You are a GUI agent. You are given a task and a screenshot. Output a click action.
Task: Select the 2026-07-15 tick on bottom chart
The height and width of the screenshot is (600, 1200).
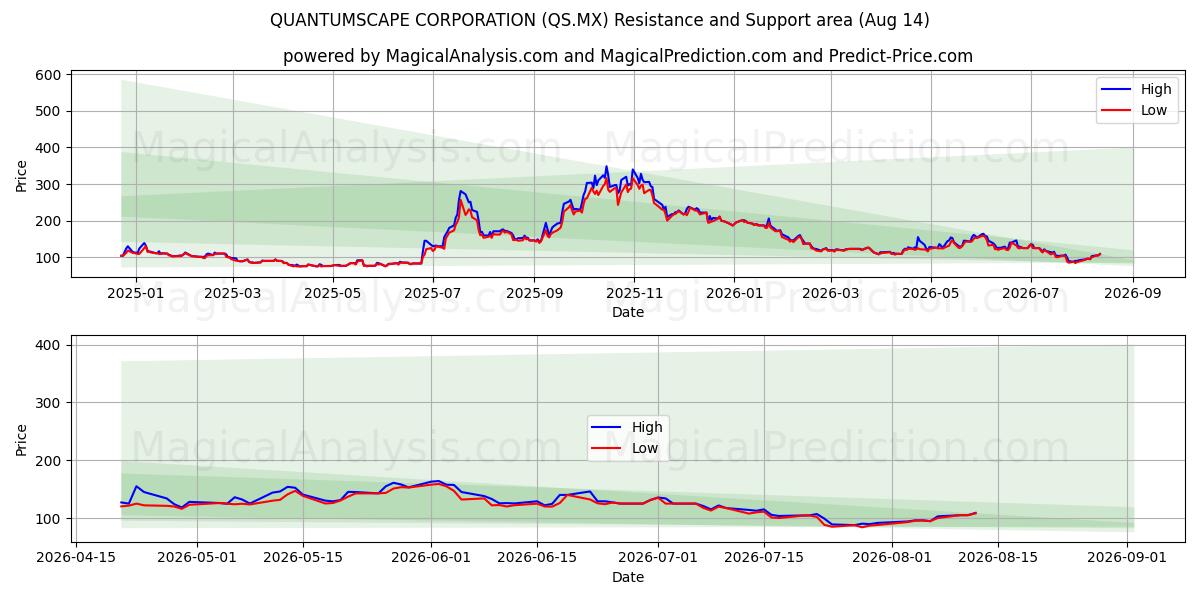point(764,559)
